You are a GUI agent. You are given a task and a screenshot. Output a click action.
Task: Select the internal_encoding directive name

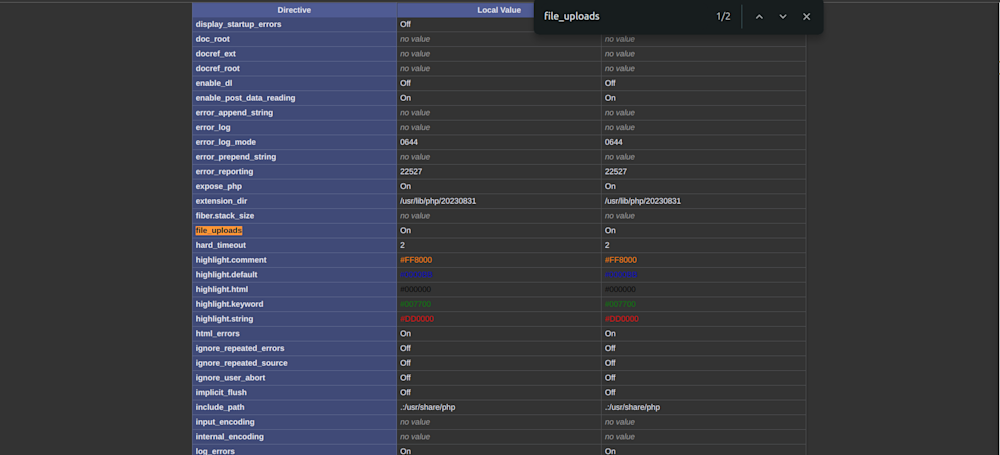pyautogui.click(x=230, y=436)
